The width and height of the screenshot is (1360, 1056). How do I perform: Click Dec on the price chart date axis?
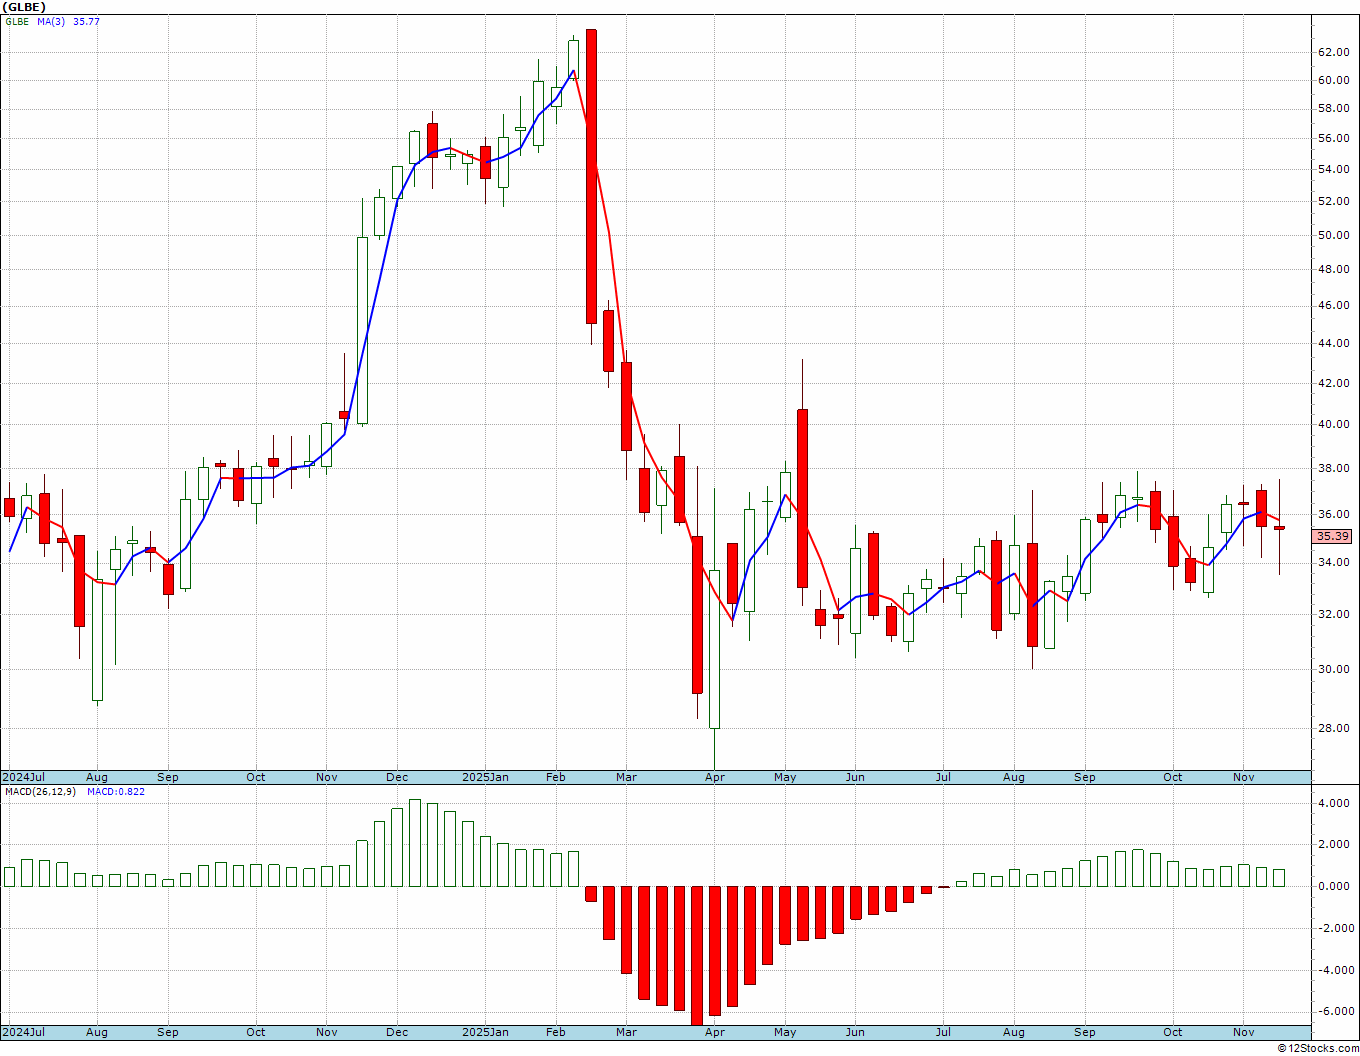pos(397,777)
